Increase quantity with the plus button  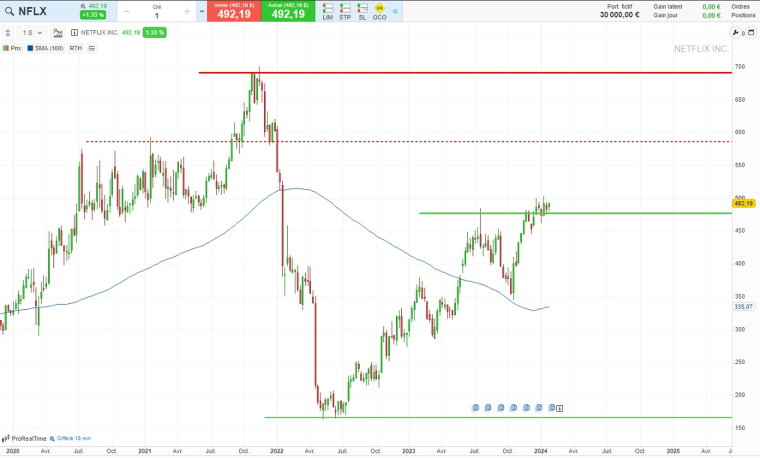coord(187,11)
